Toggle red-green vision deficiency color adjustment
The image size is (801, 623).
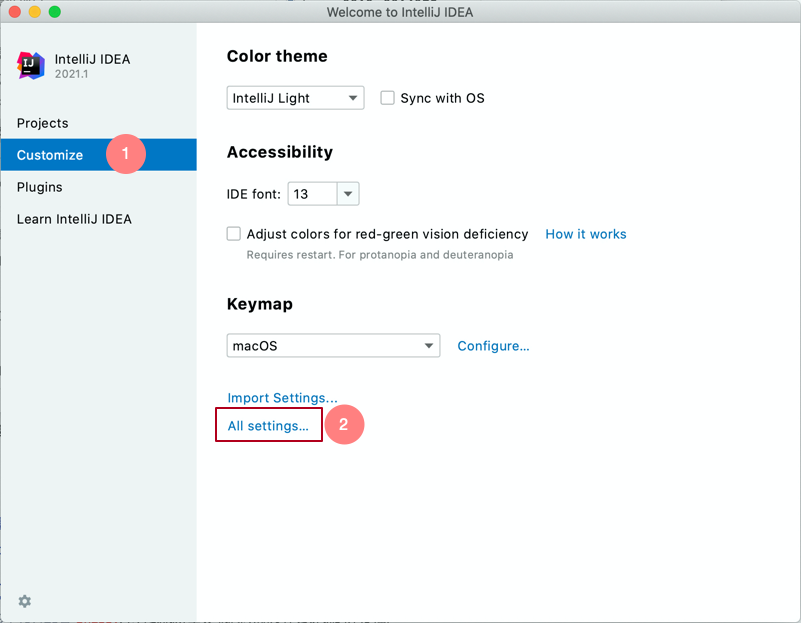pos(234,234)
